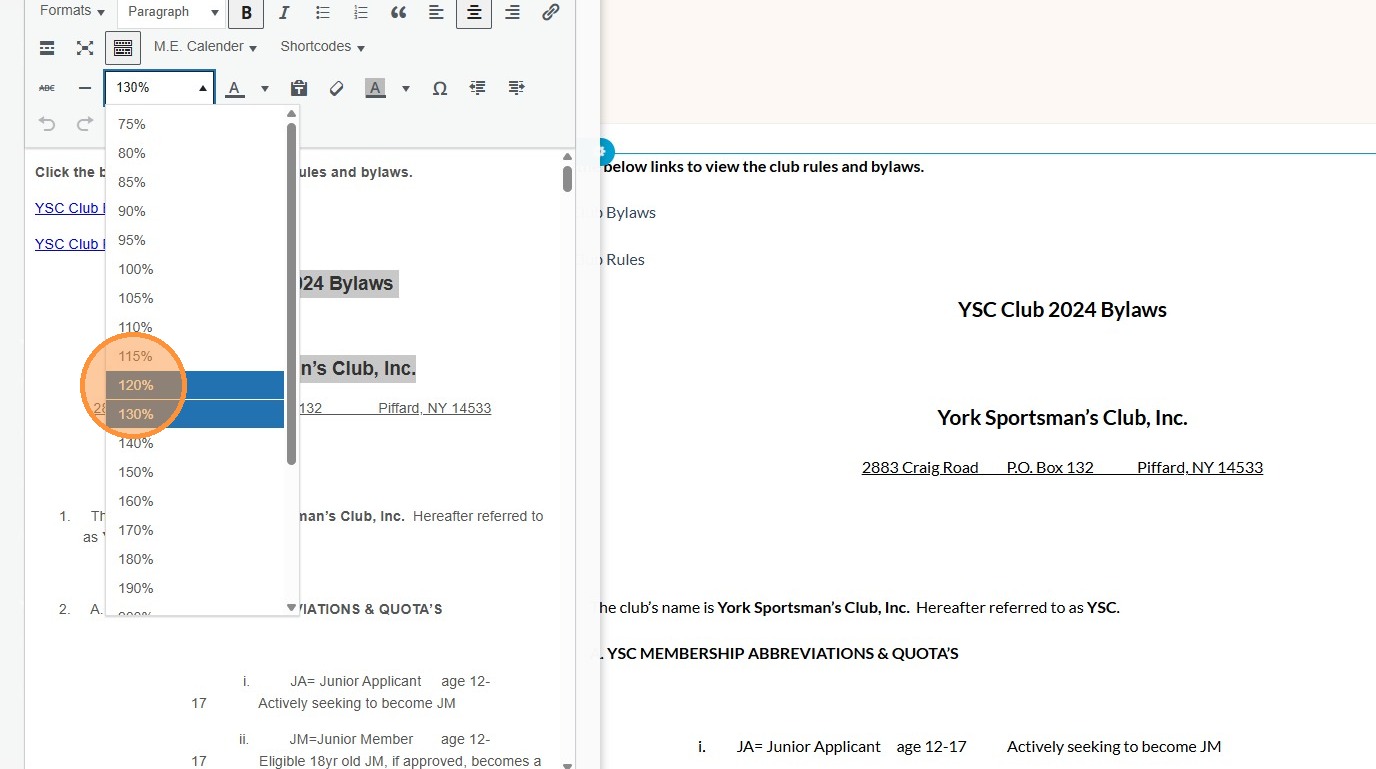The image size is (1376, 769).
Task: Insert a Read More tag
Action: (47, 48)
